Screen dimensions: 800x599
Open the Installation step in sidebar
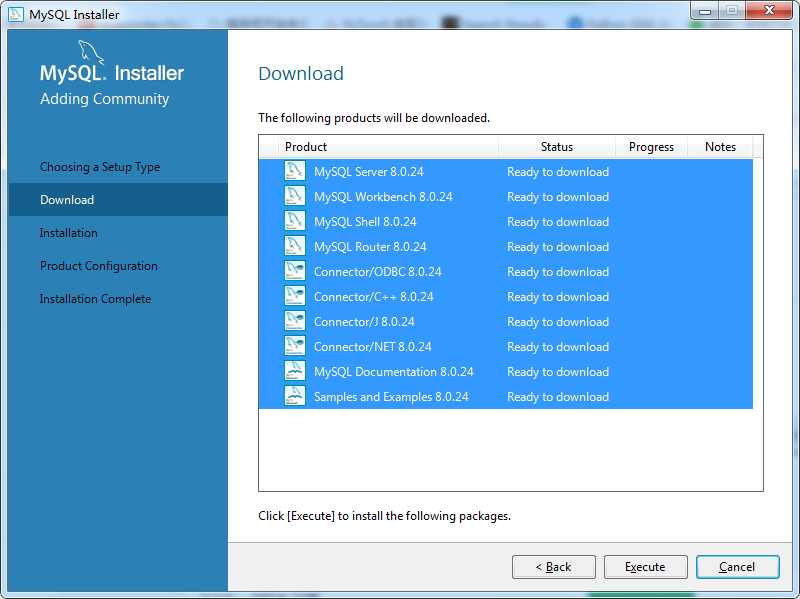68,233
